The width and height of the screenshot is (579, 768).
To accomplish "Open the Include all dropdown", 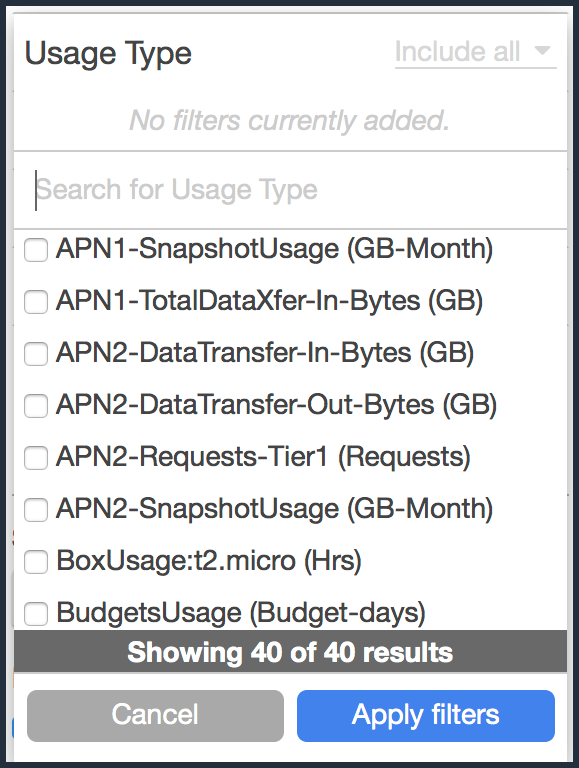I will click(x=475, y=52).
